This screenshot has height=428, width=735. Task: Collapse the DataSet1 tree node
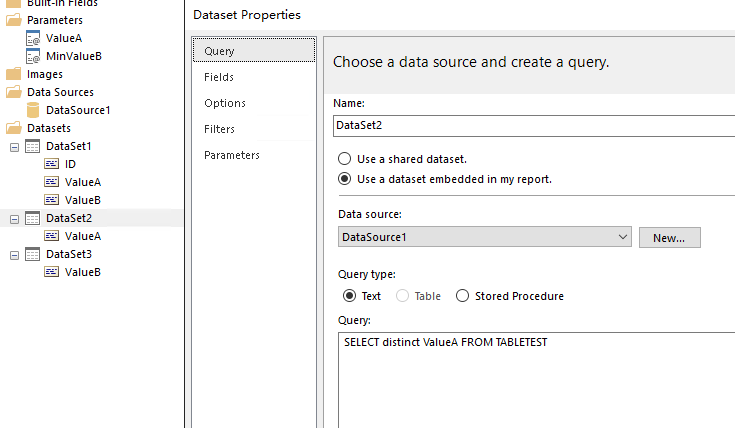coord(14,146)
